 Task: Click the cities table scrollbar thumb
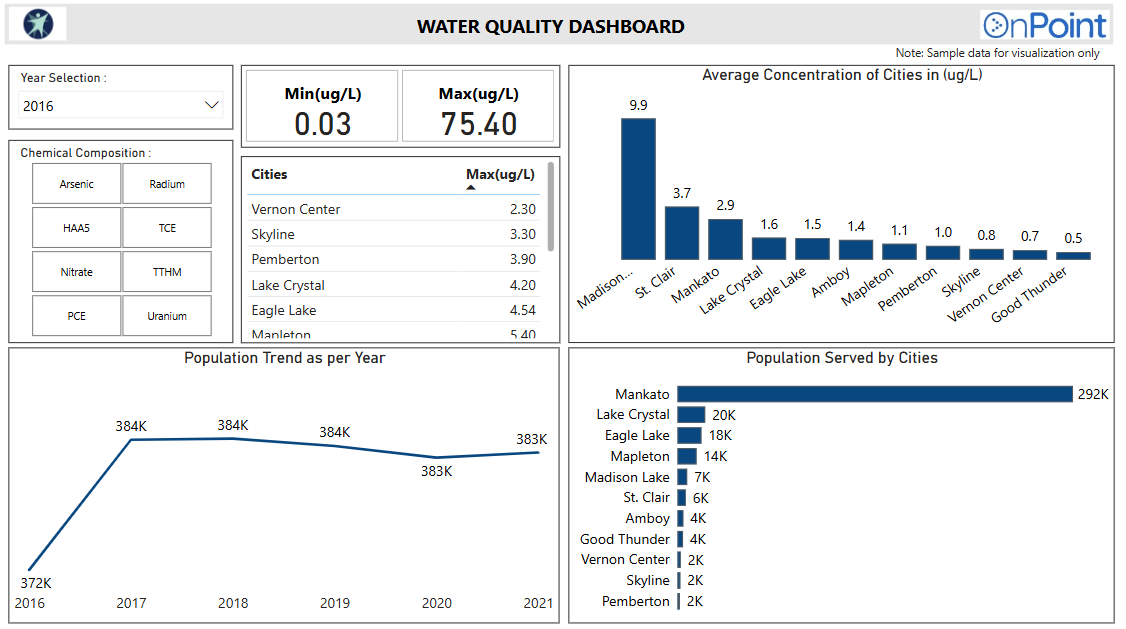(x=551, y=207)
